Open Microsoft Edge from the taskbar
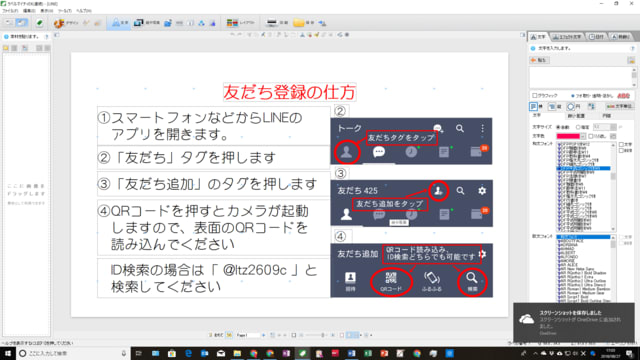640x360 pixels. tap(188, 353)
